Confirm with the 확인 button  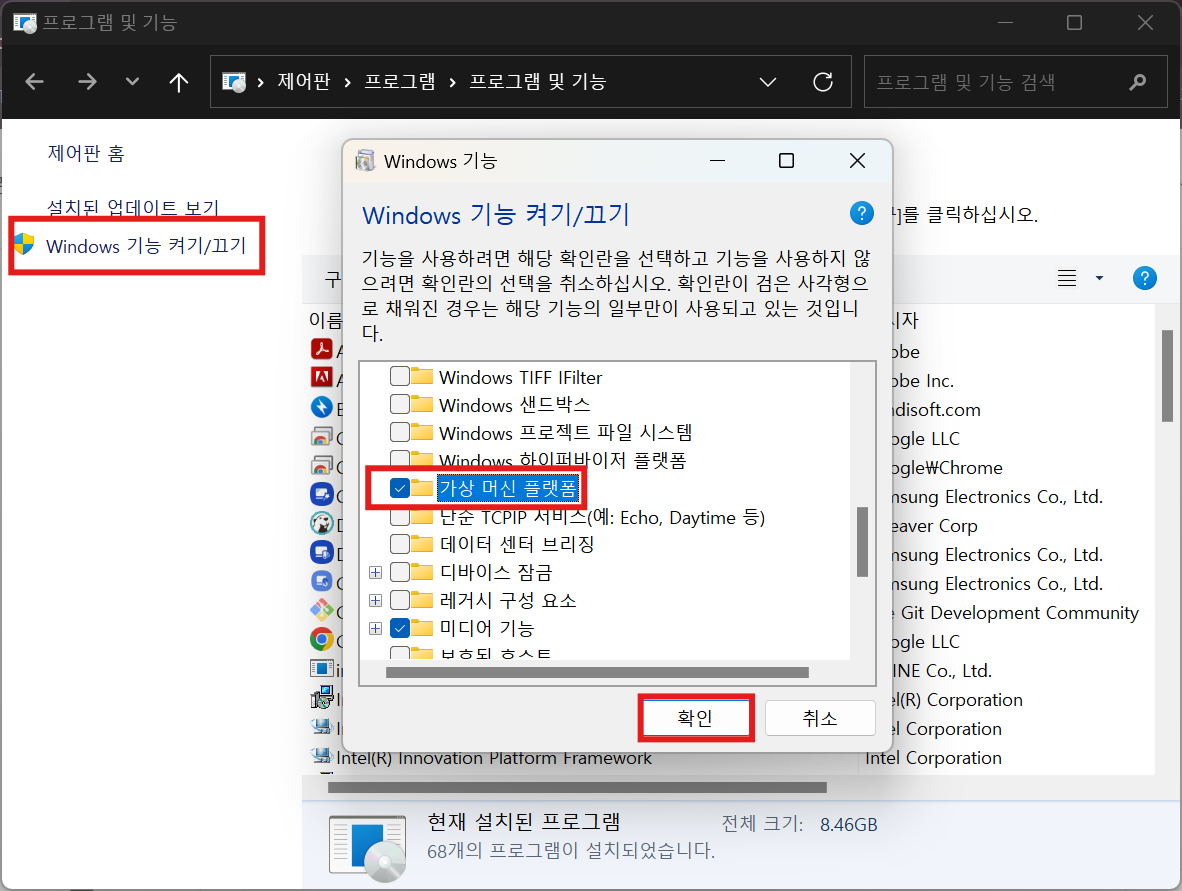click(x=695, y=718)
